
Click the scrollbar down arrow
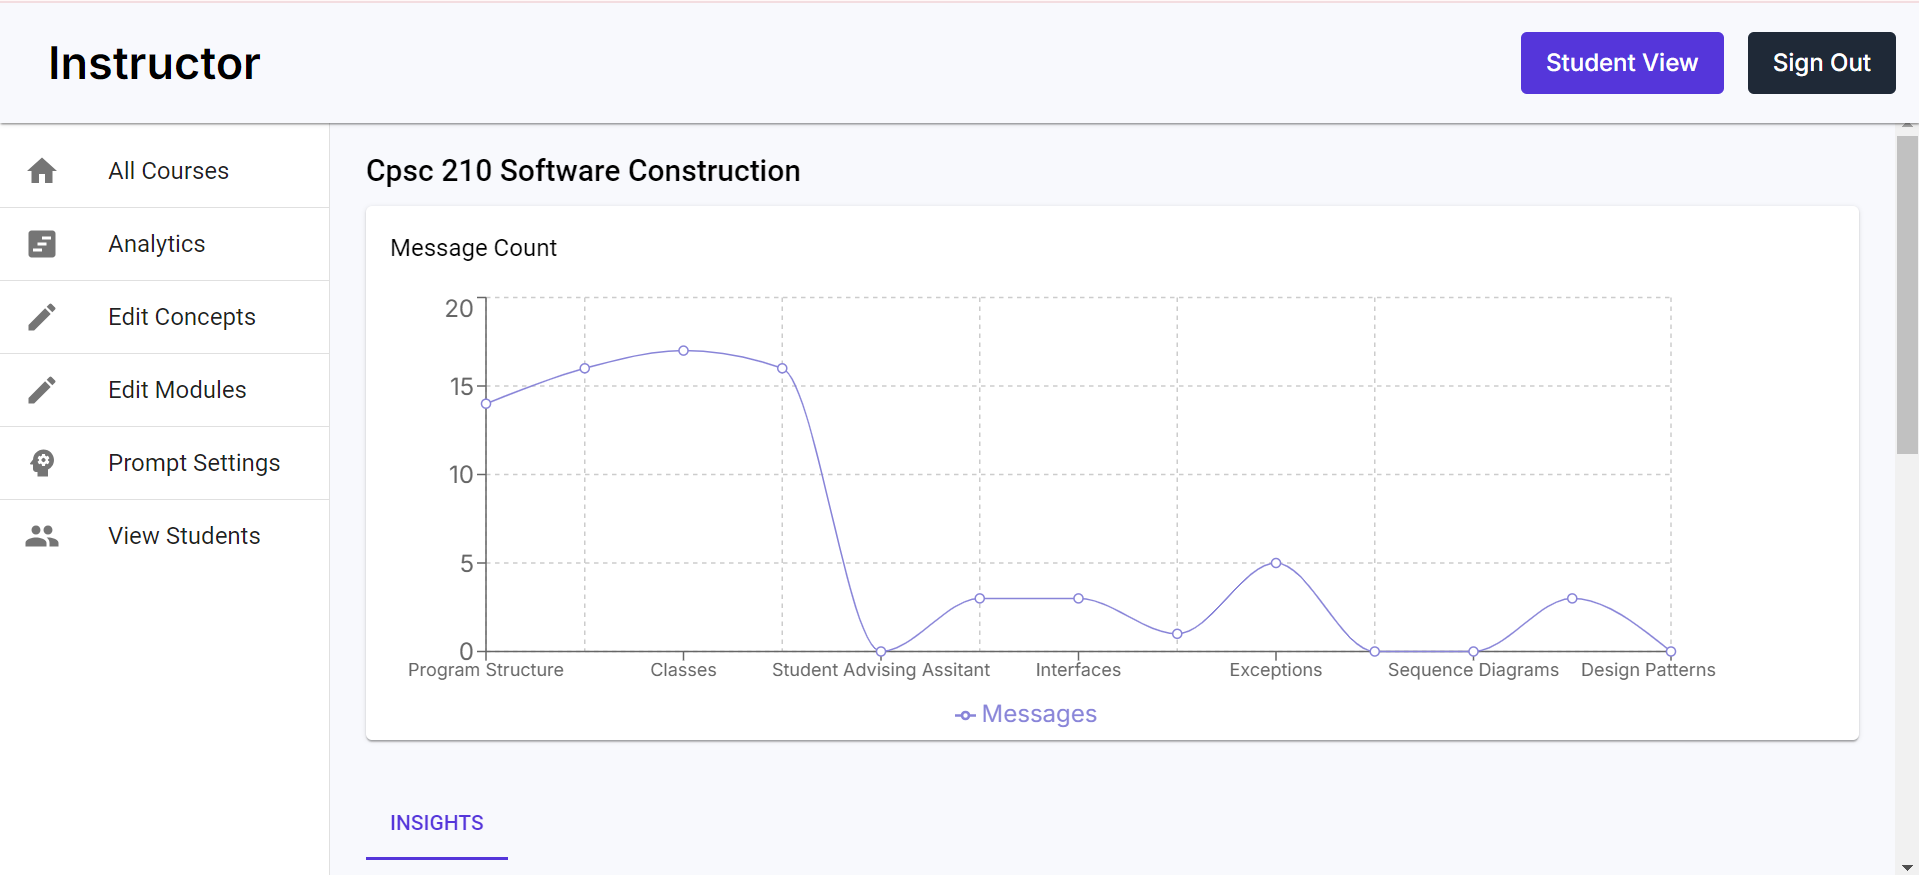click(1907, 867)
